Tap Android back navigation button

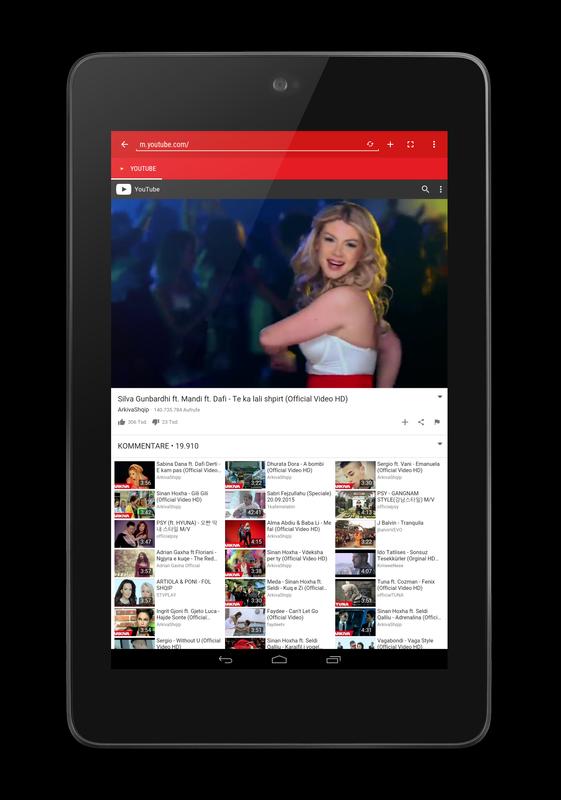[225, 660]
